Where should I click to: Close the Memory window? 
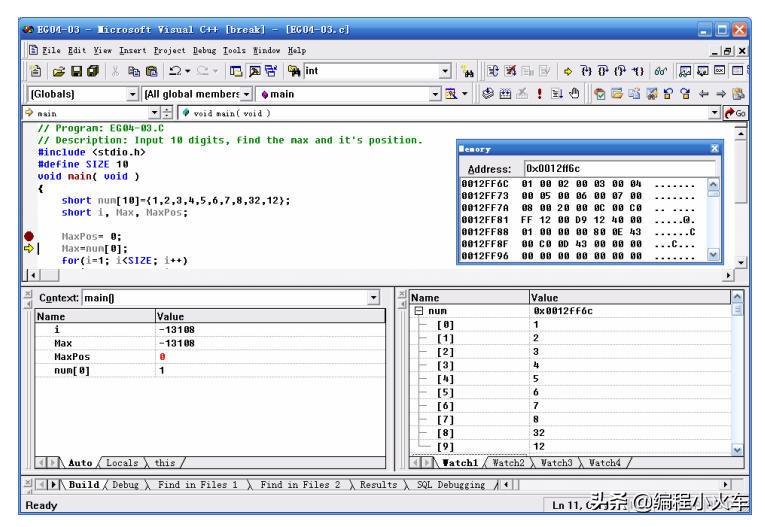point(715,148)
